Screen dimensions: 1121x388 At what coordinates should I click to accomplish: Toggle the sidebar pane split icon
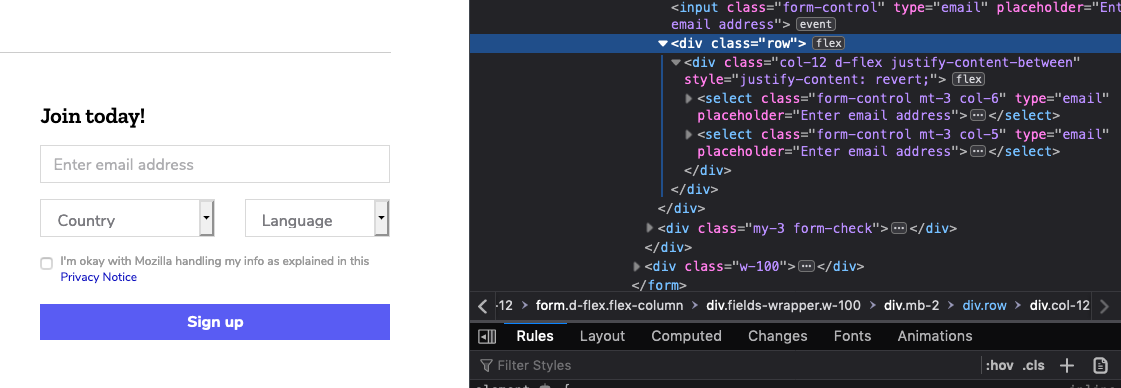(x=487, y=336)
